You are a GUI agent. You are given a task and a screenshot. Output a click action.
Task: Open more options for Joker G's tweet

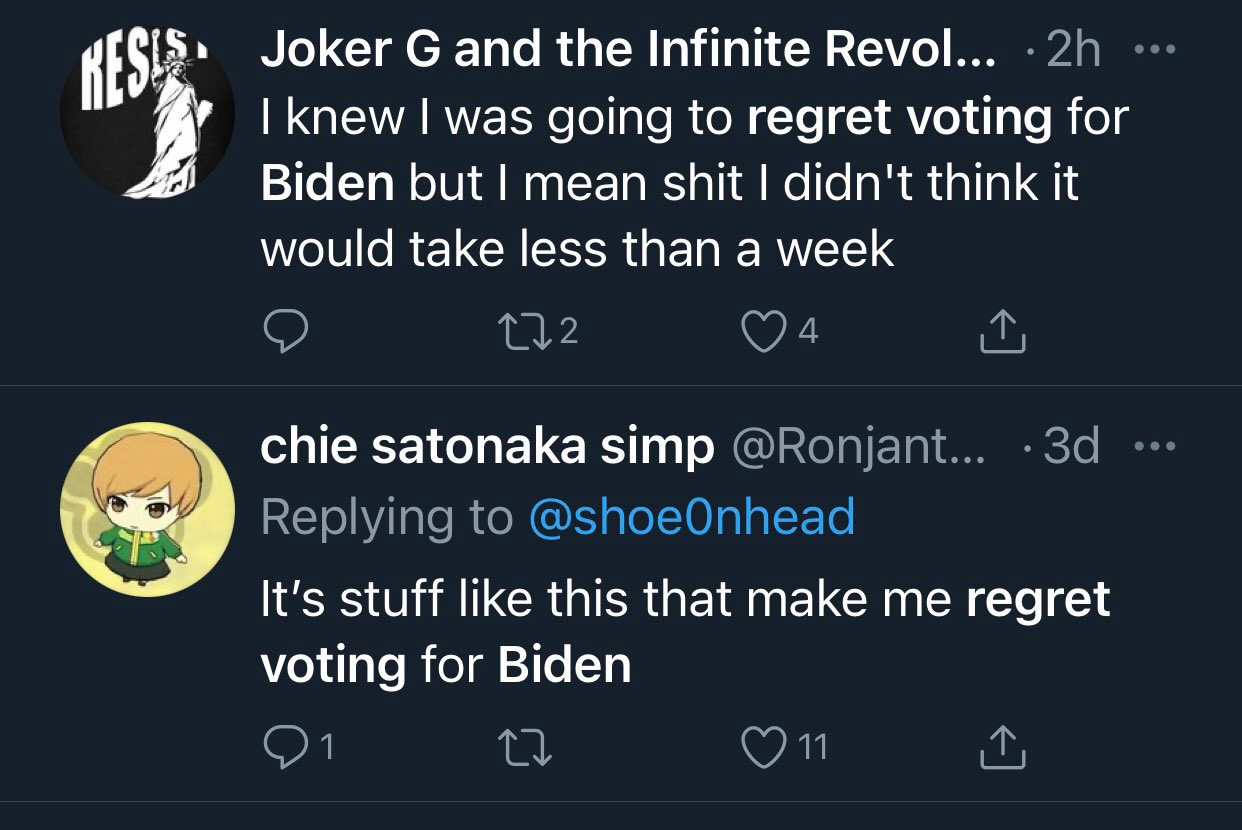(x=1155, y=50)
